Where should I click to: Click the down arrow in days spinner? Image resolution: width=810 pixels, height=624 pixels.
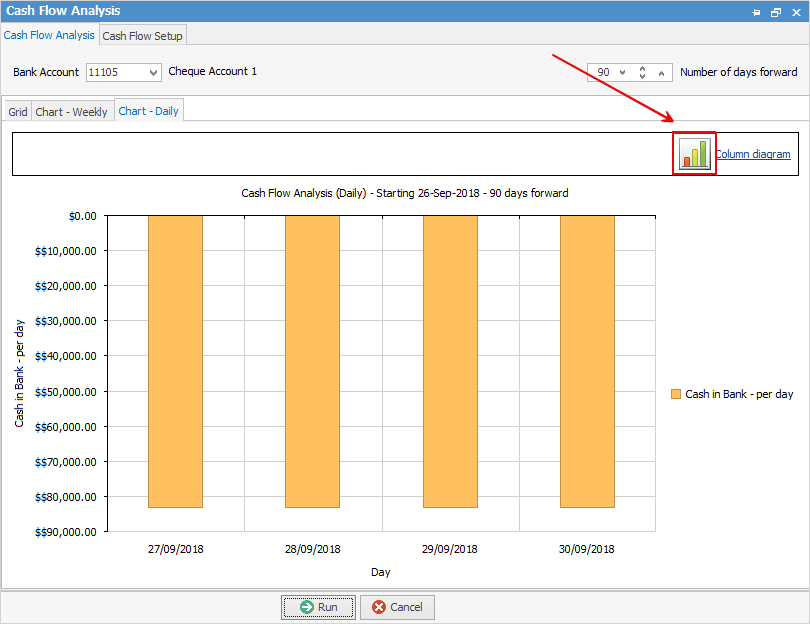pyautogui.click(x=622, y=72)
